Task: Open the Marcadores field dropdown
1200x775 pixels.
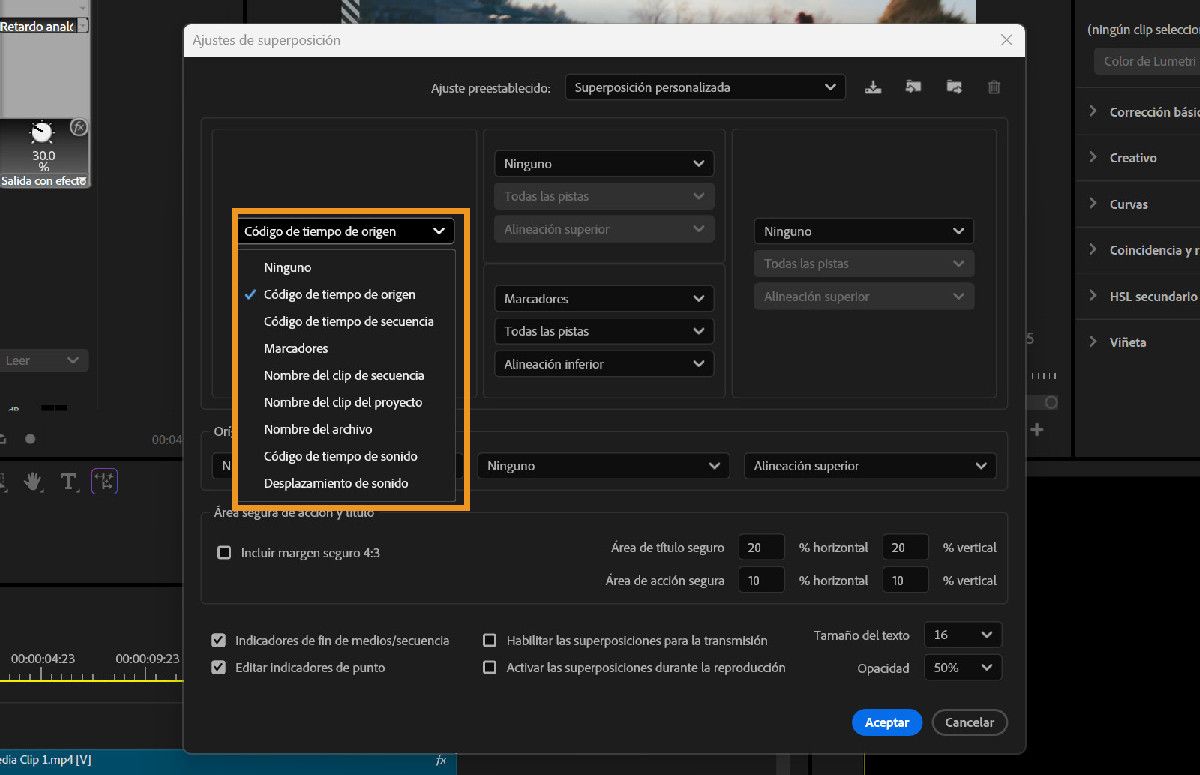Action: pyautogui.click(x=604, y=298)
